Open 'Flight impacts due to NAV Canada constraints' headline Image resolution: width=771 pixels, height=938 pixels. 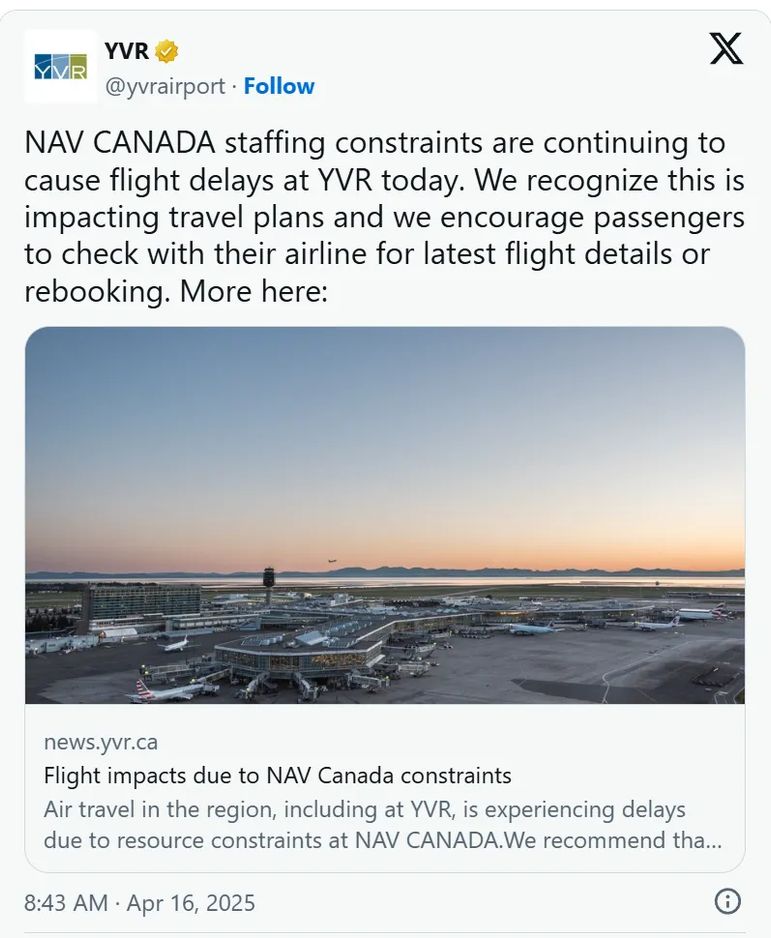pyautogui.click(x=277, y=775)
